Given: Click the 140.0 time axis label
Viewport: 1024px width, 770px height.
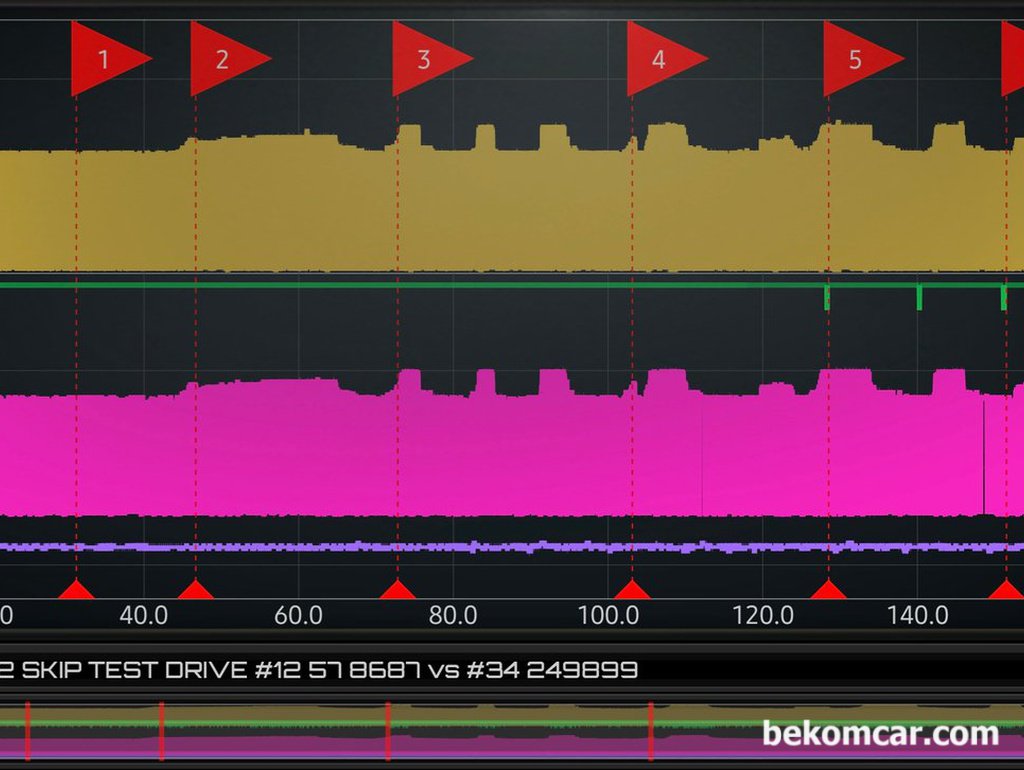Looking at the screenshot, I should coord(918,615).
